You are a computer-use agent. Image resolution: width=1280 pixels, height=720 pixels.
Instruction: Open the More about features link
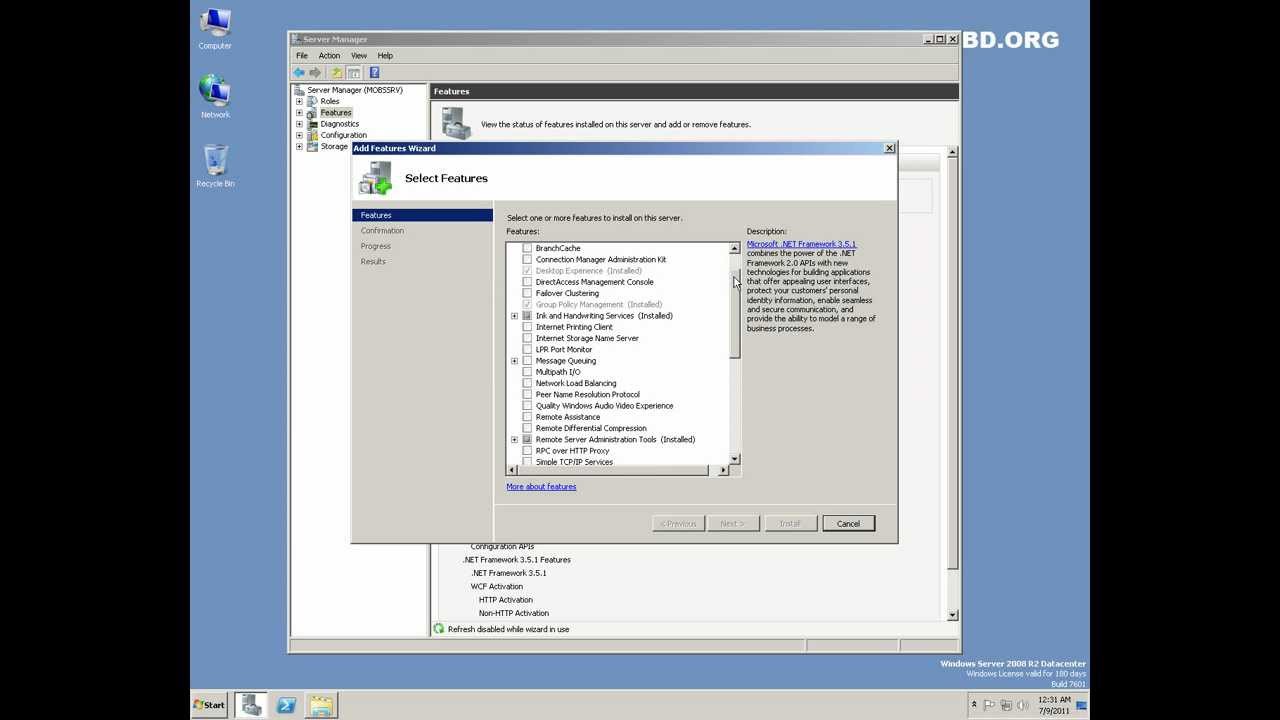pos(541,487)
